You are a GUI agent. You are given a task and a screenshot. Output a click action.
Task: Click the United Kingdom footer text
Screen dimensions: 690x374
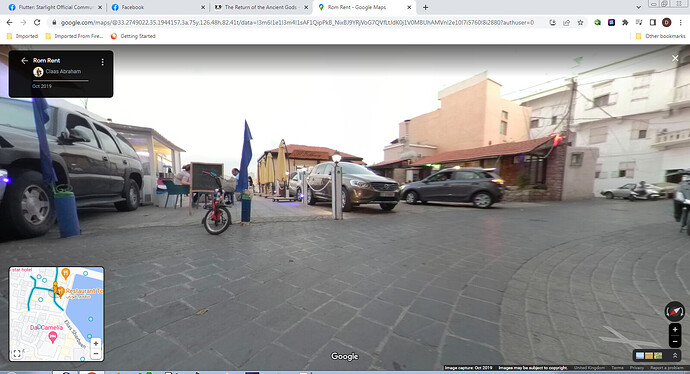click(589, 368)
